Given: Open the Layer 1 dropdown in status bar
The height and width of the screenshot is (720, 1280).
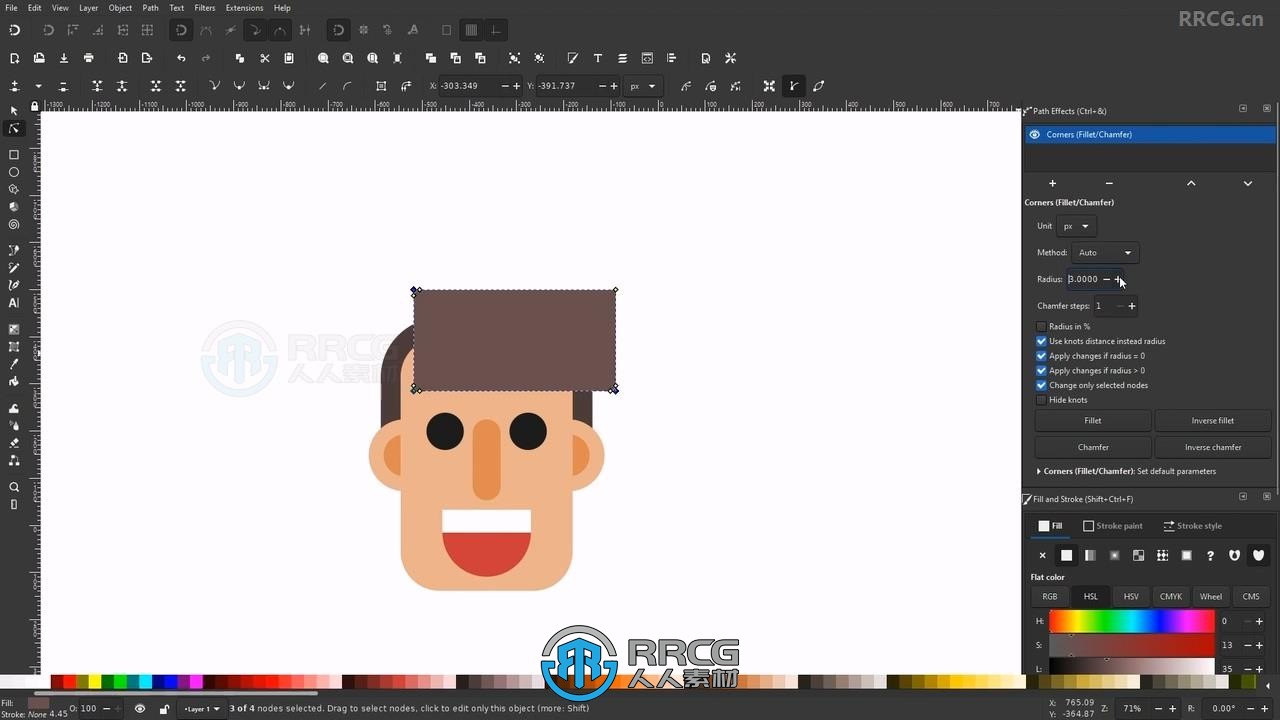Looking at the screenshot, I should (x=201, y=708).
